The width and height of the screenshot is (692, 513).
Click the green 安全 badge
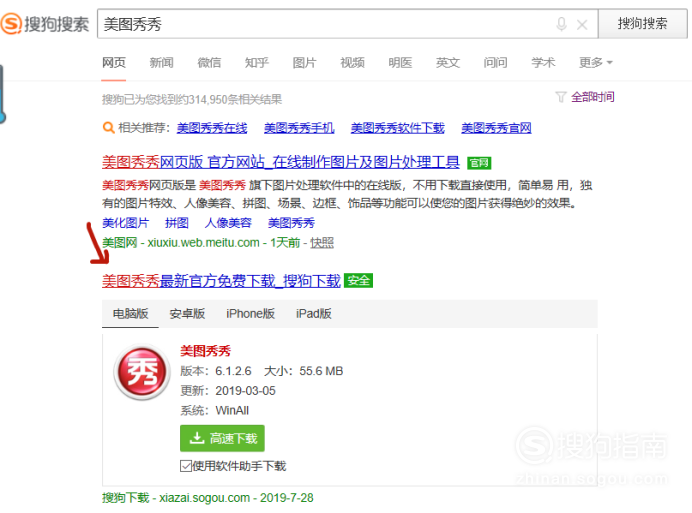pos(358,280)
